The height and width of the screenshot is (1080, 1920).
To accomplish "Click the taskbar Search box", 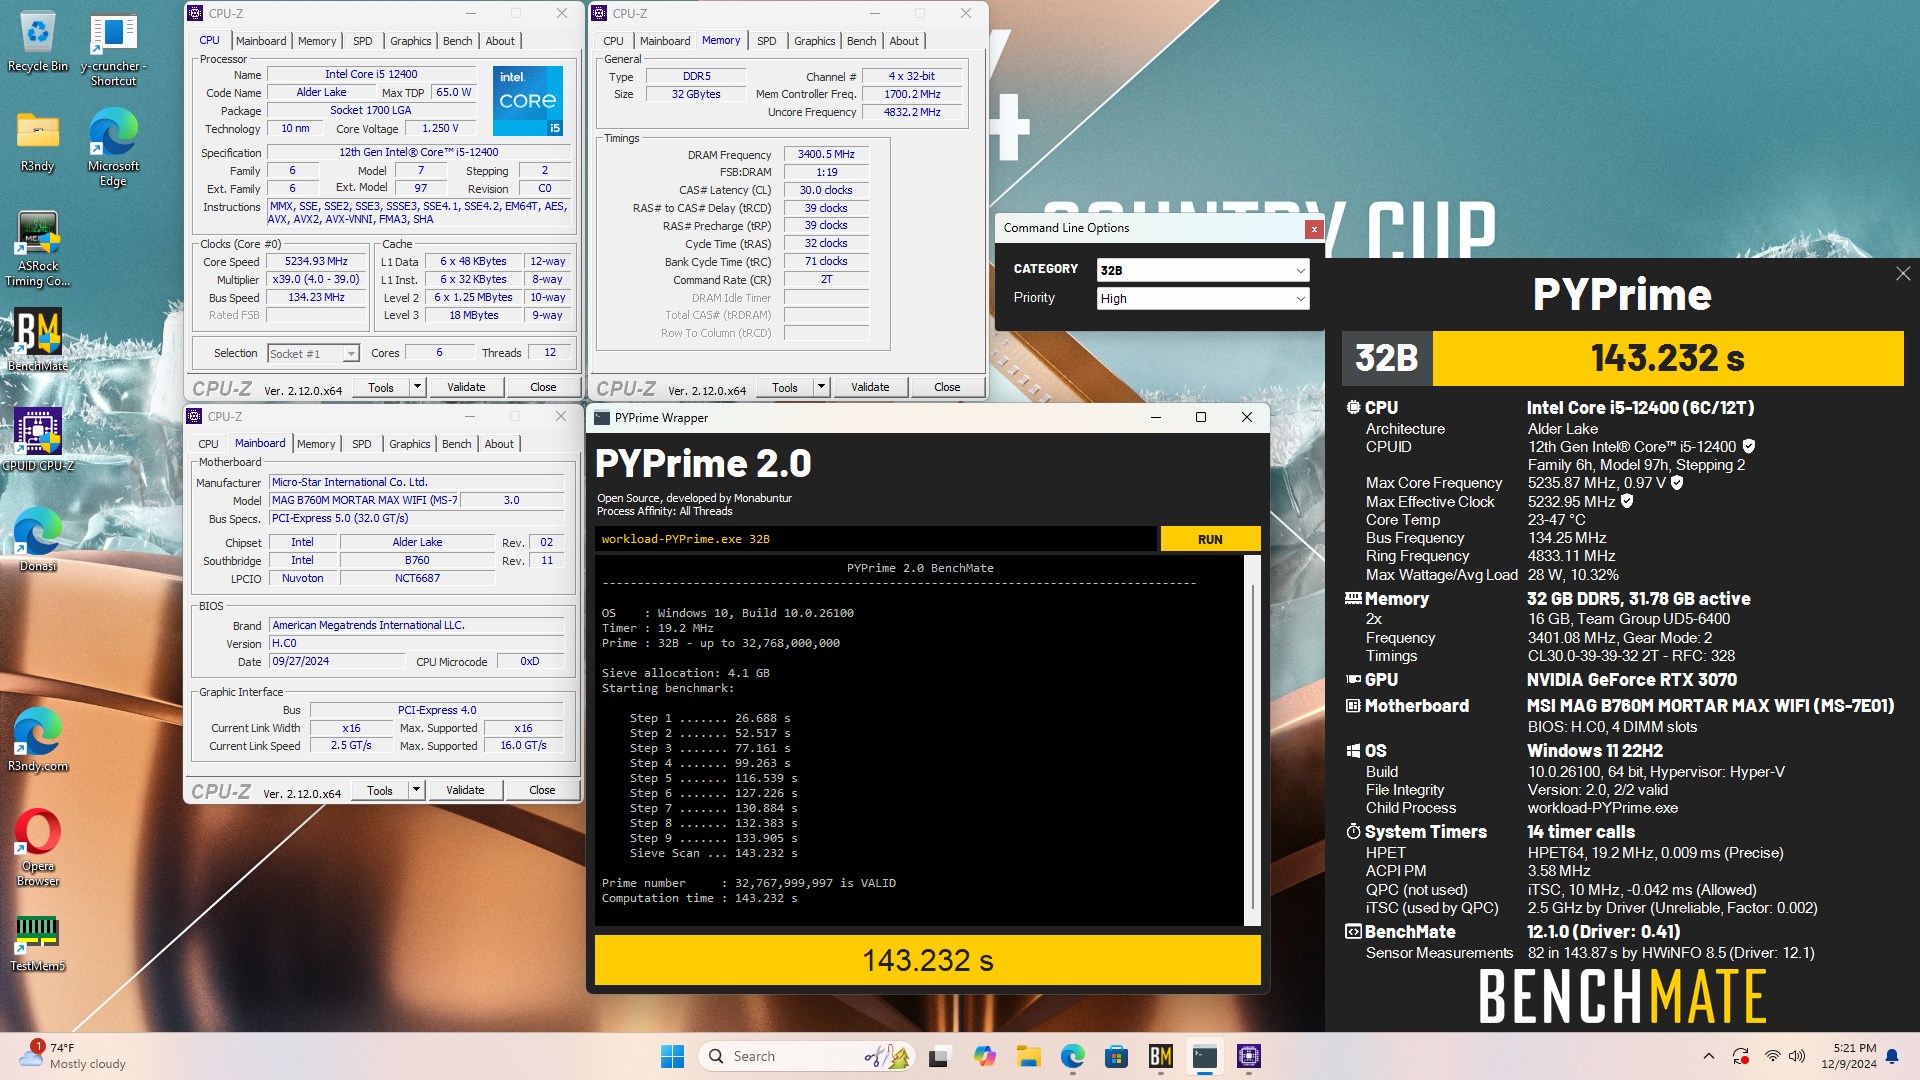I will click(x=808, y=1056).
